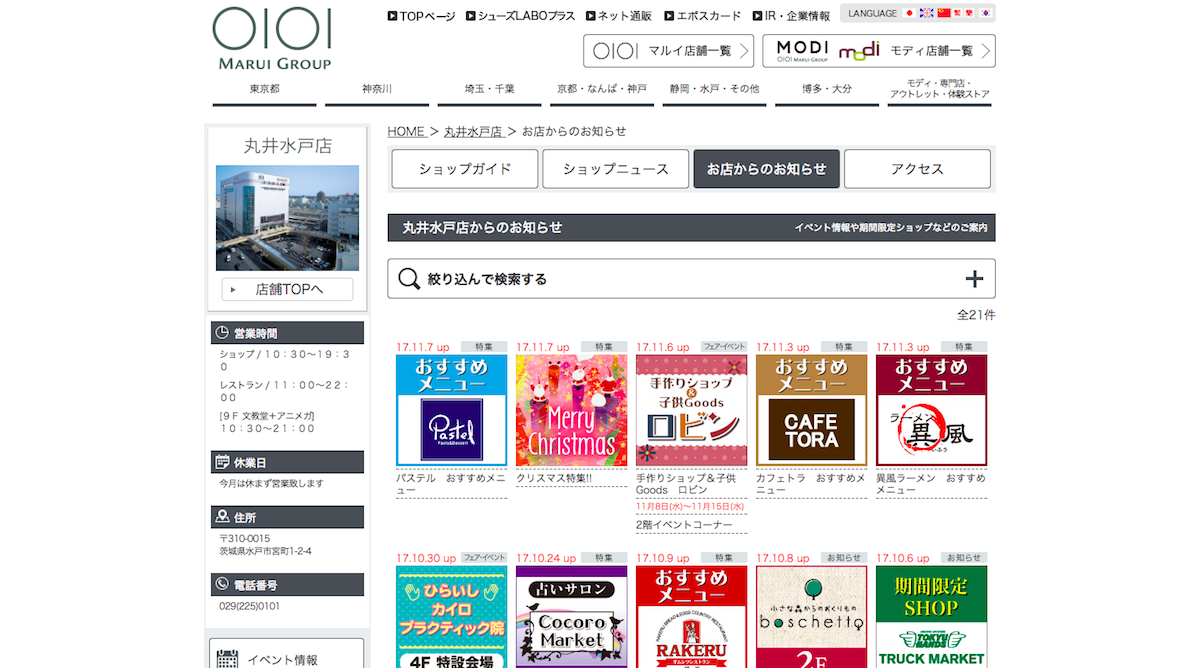Screen dimensions: 1200x668
Task: Expand the 絞り込んで検索する filter panel
Action: (691, 279)
